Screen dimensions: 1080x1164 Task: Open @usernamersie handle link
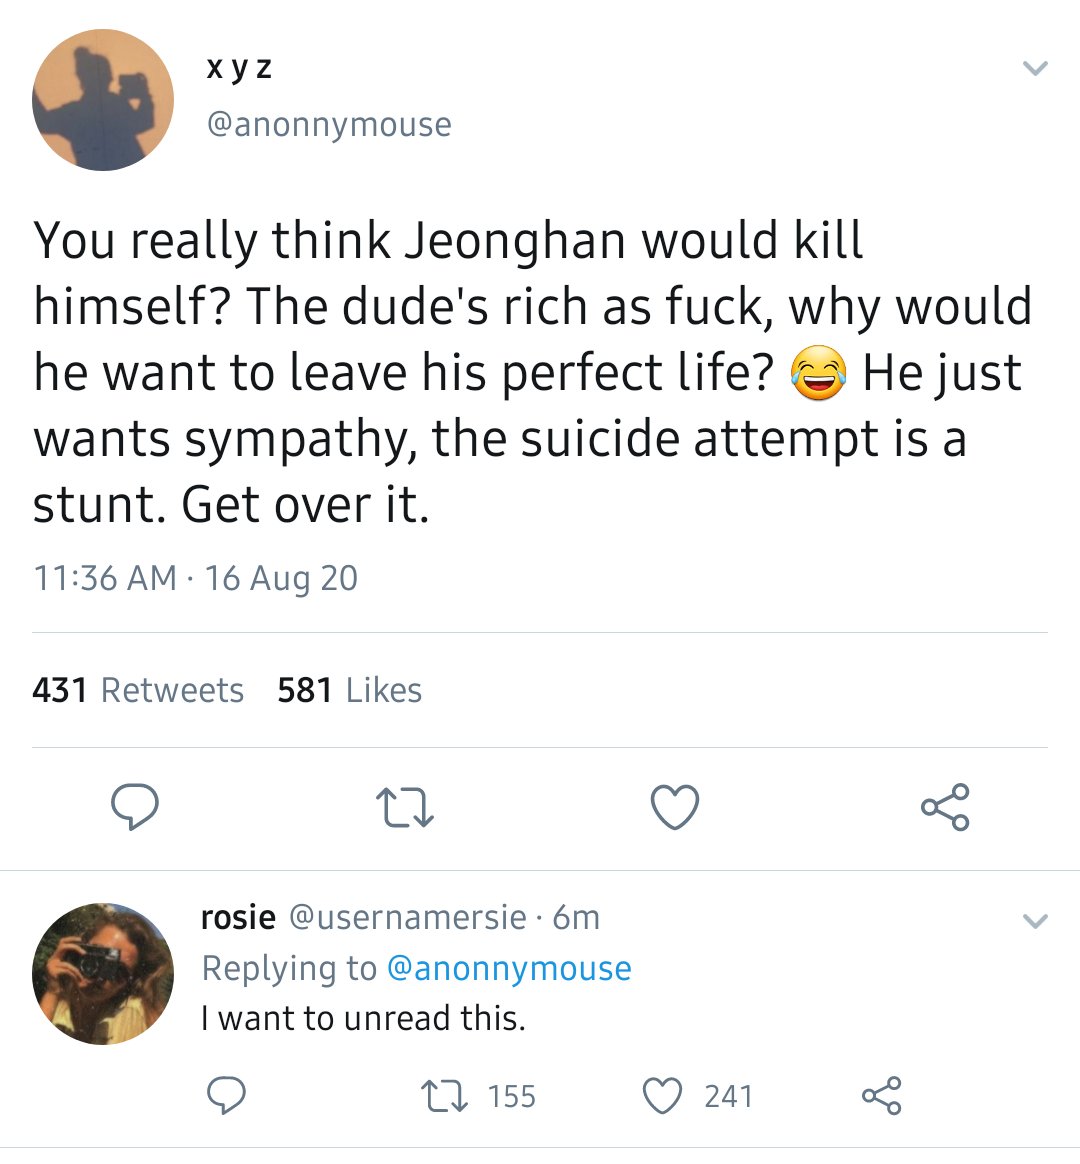pos(407,918)
